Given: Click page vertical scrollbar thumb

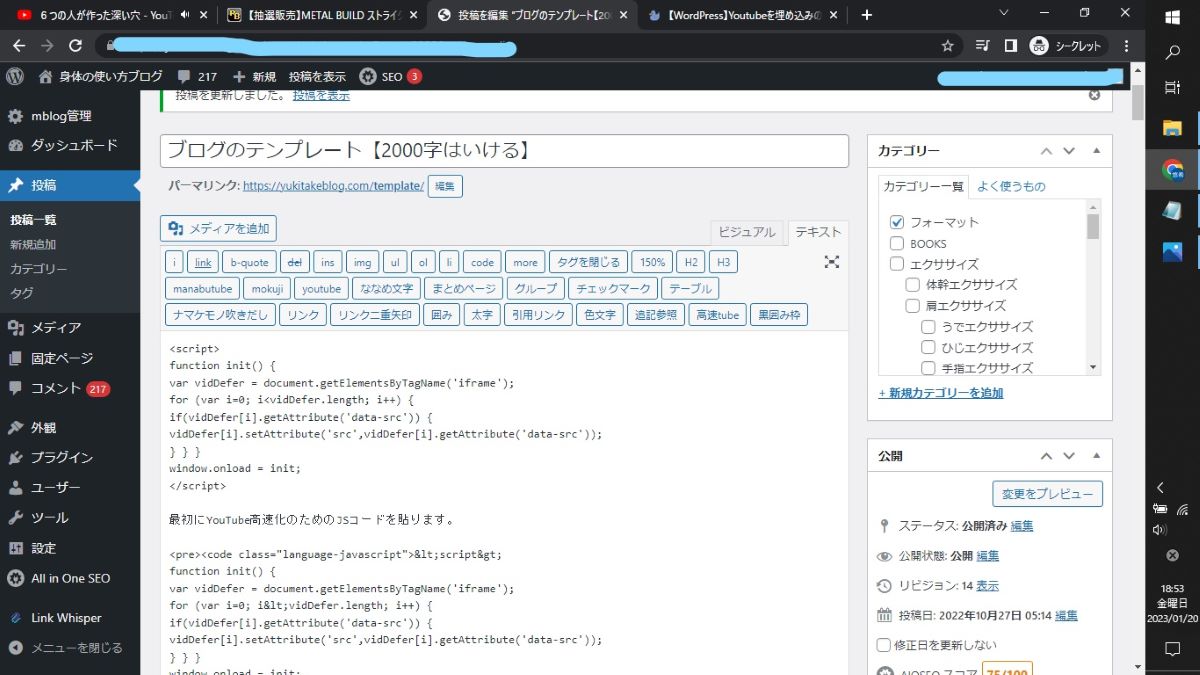Looking at the screenshot, I should [x=1137, y=103].
